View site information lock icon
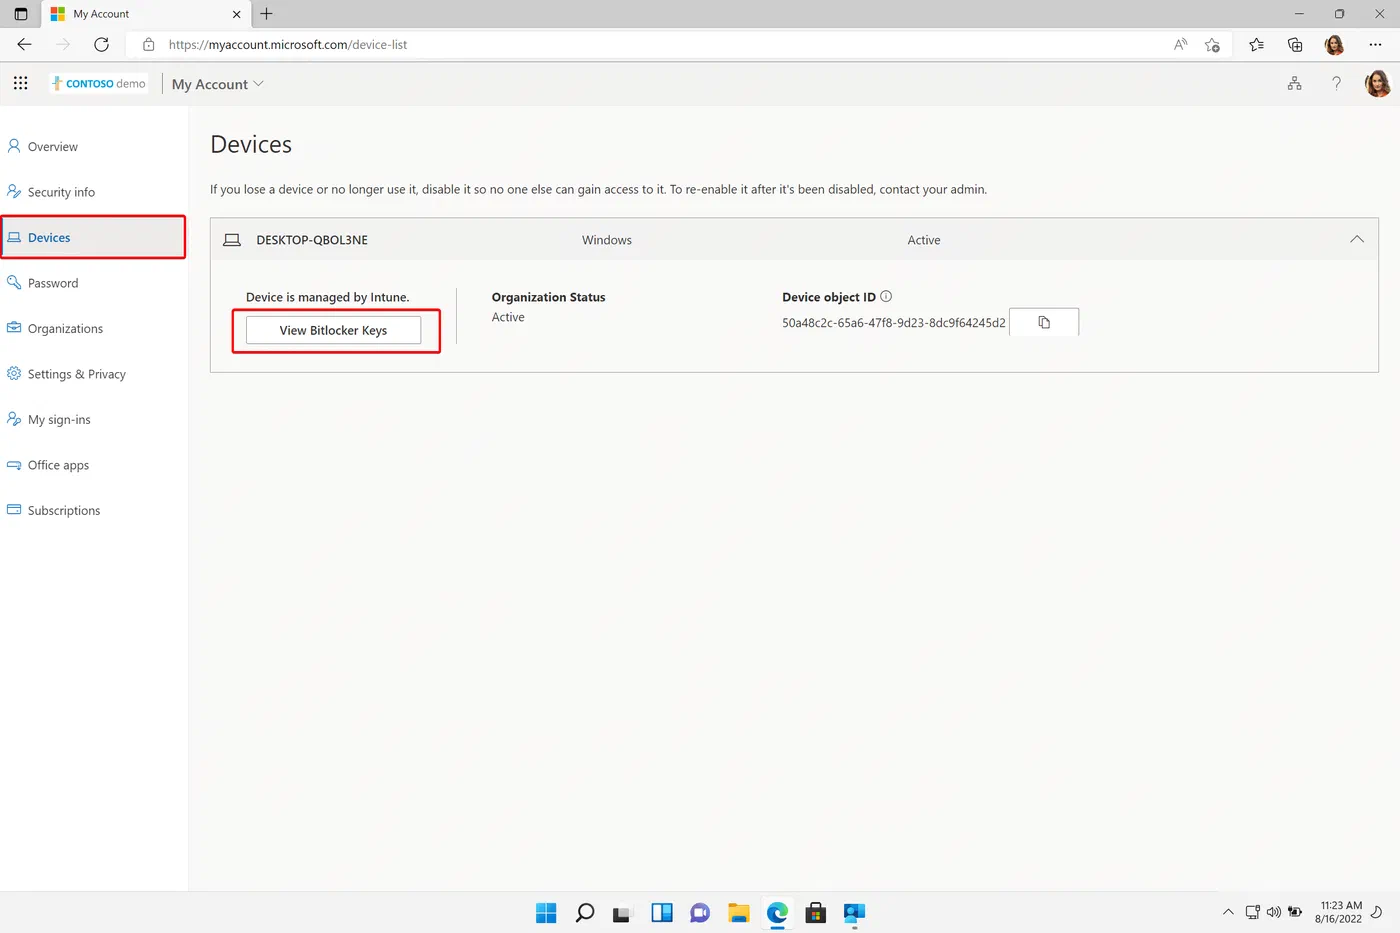Image resolution: width=1400 pixels, height=933 pixels. click(x=148, y=45)
